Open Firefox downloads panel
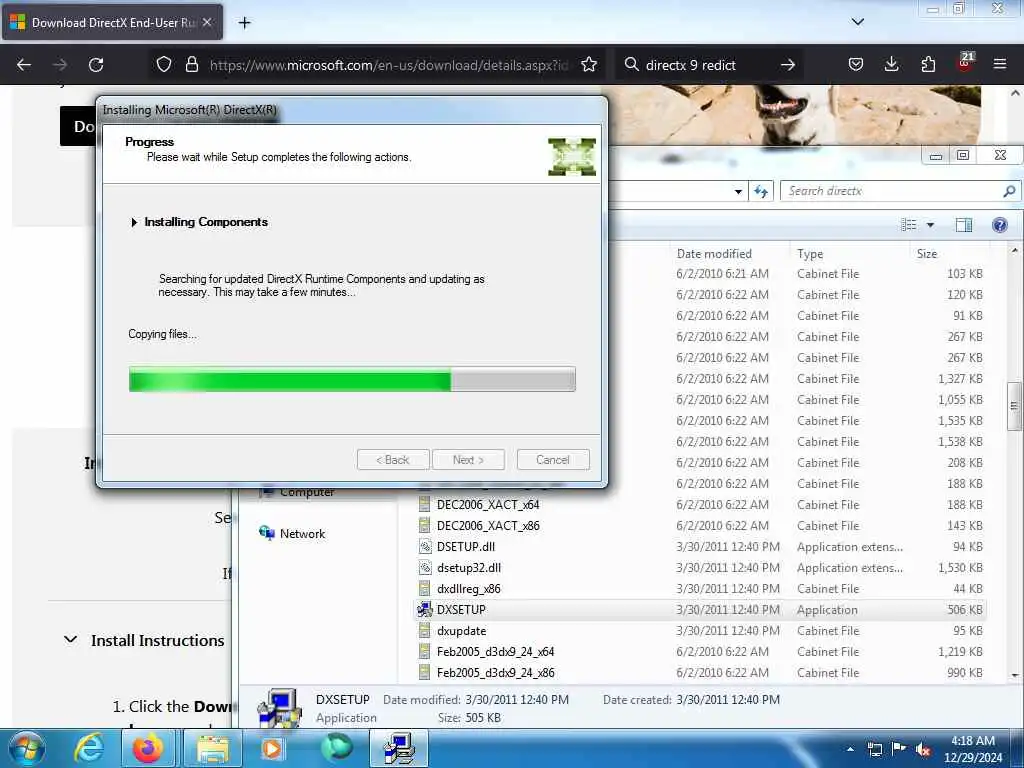1024x768 pixels. click(x=891, y=65)
